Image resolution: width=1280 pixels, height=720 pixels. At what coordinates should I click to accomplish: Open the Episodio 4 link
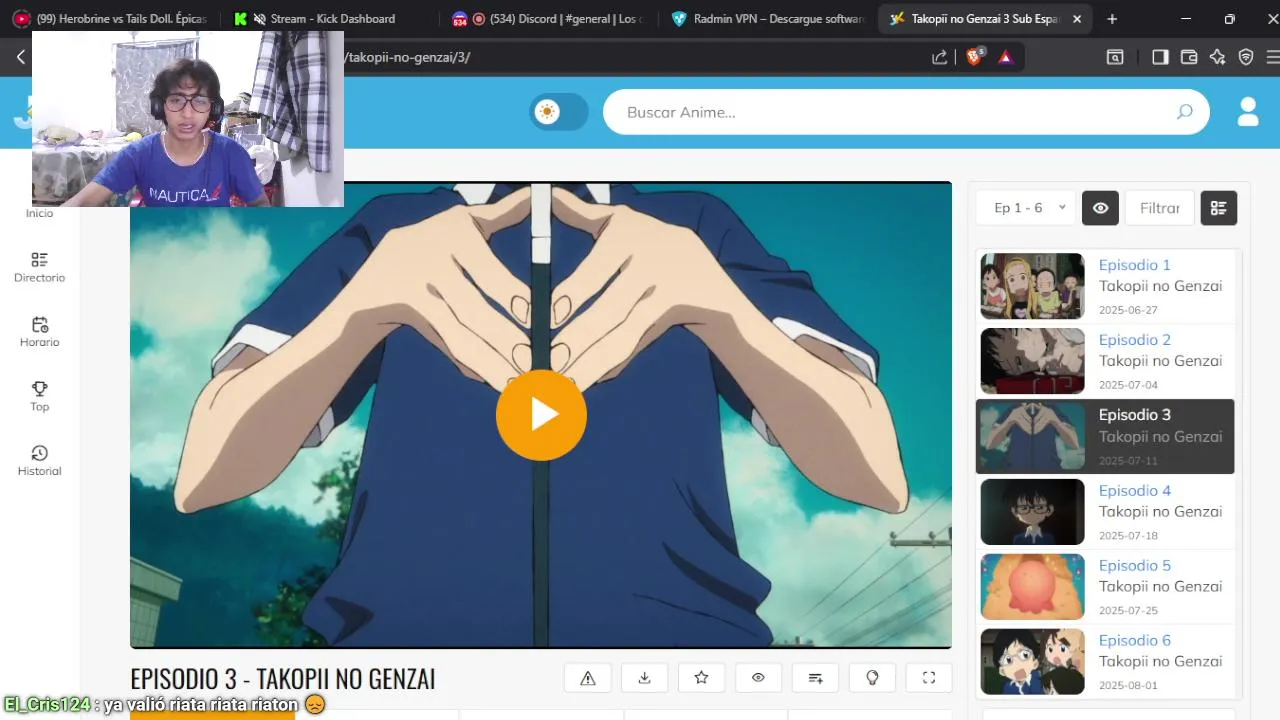point(1134,490)
